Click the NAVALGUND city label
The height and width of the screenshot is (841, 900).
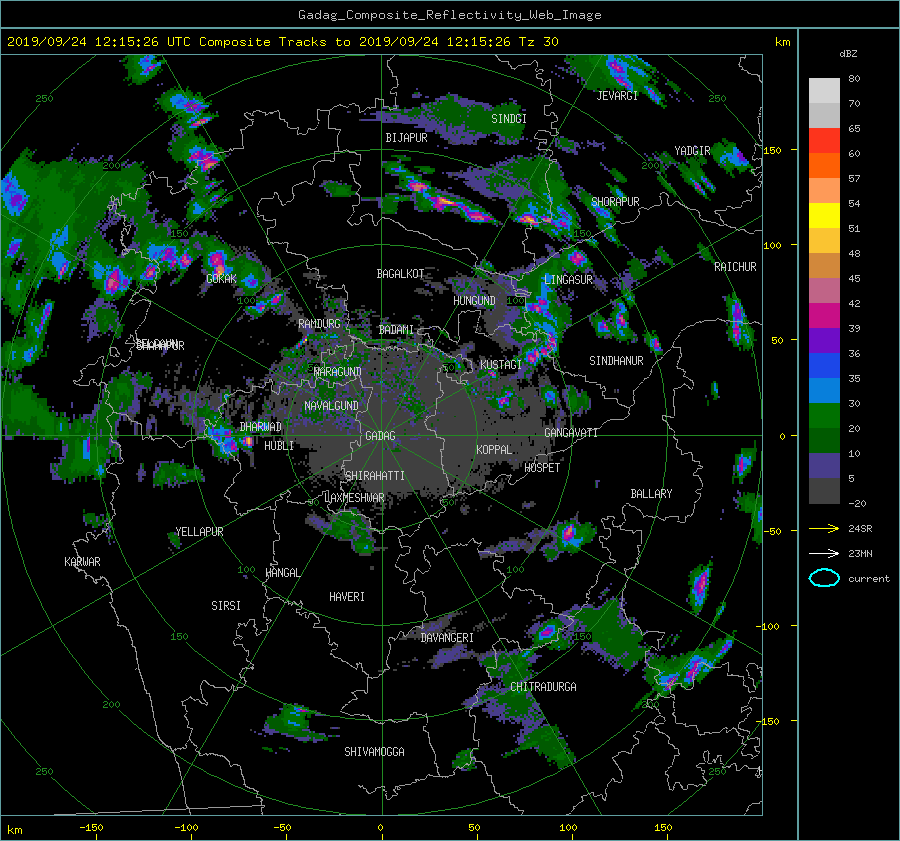[331, 406]
